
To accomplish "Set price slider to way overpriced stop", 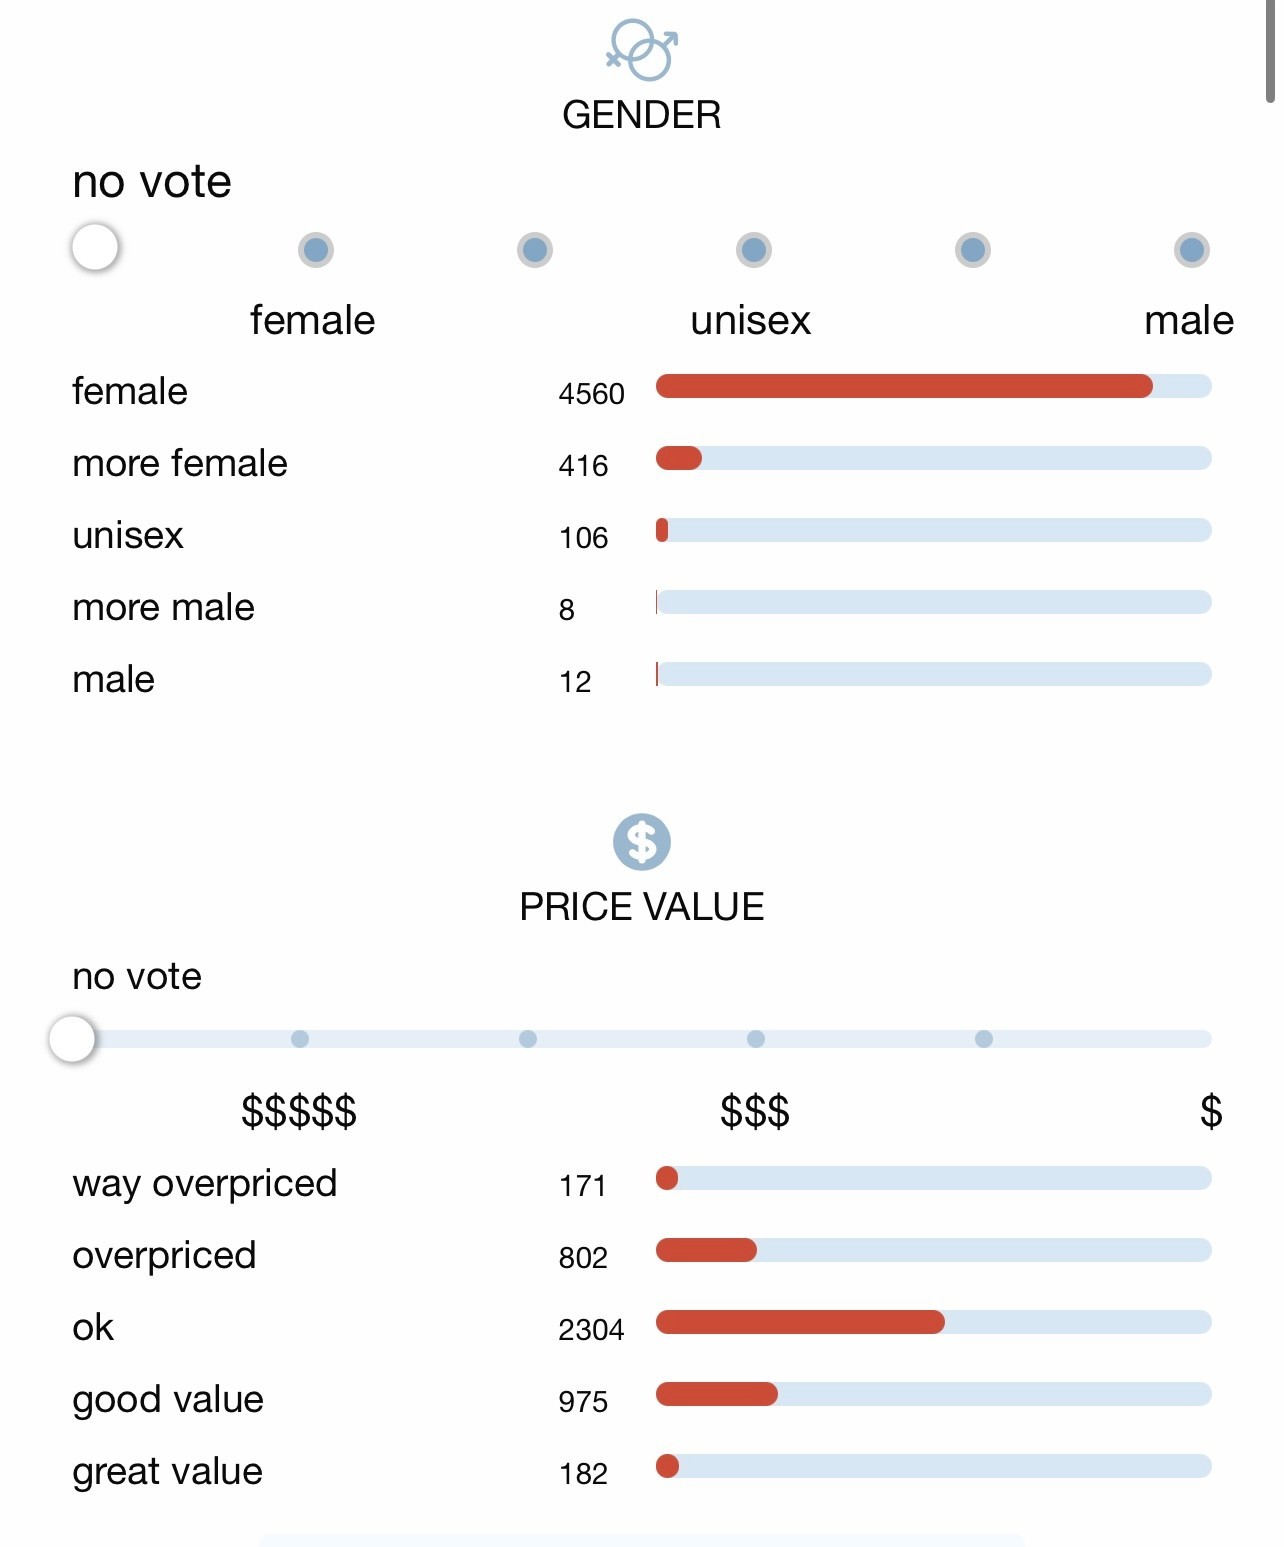I will [x=300, y=1039].
